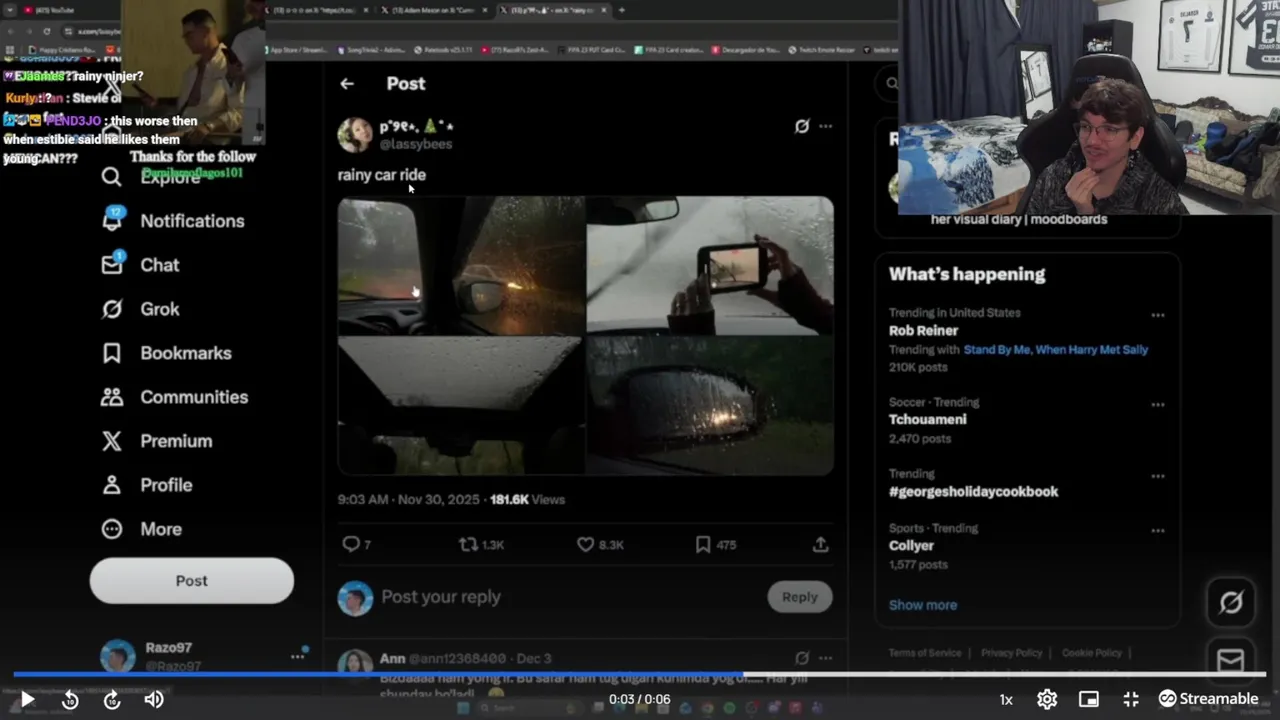The width and height of the screenshot is (1280, 720).
Task: Click the @lassybees handle
Action: pos(416,144)
